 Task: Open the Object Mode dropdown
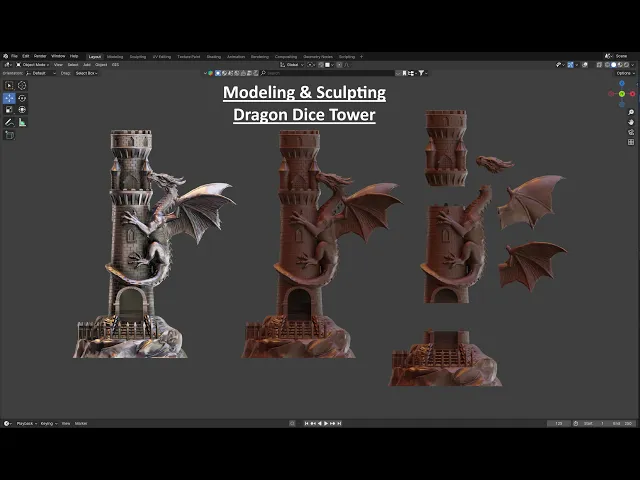pyautogui.click(x=33, y=64)
